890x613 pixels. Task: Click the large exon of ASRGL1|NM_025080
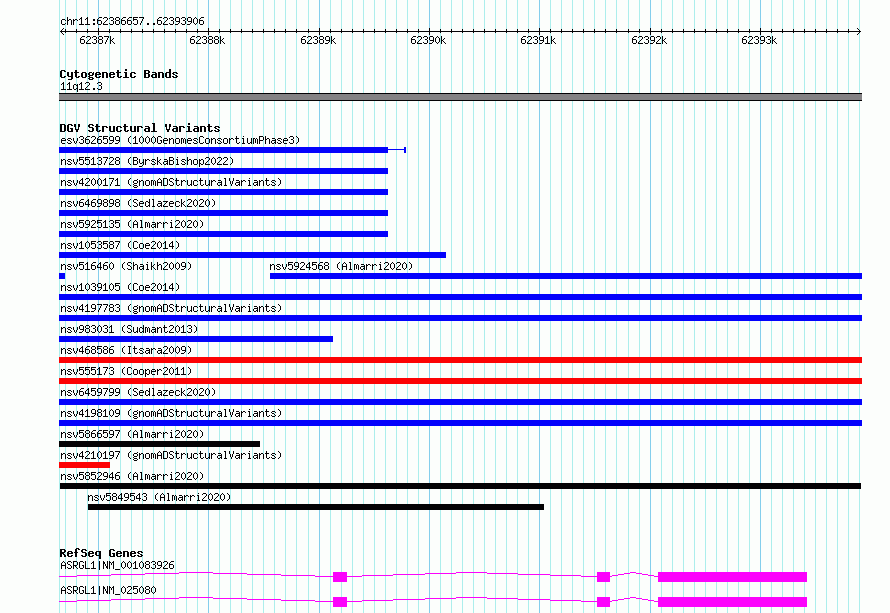[x=732, y=602]
